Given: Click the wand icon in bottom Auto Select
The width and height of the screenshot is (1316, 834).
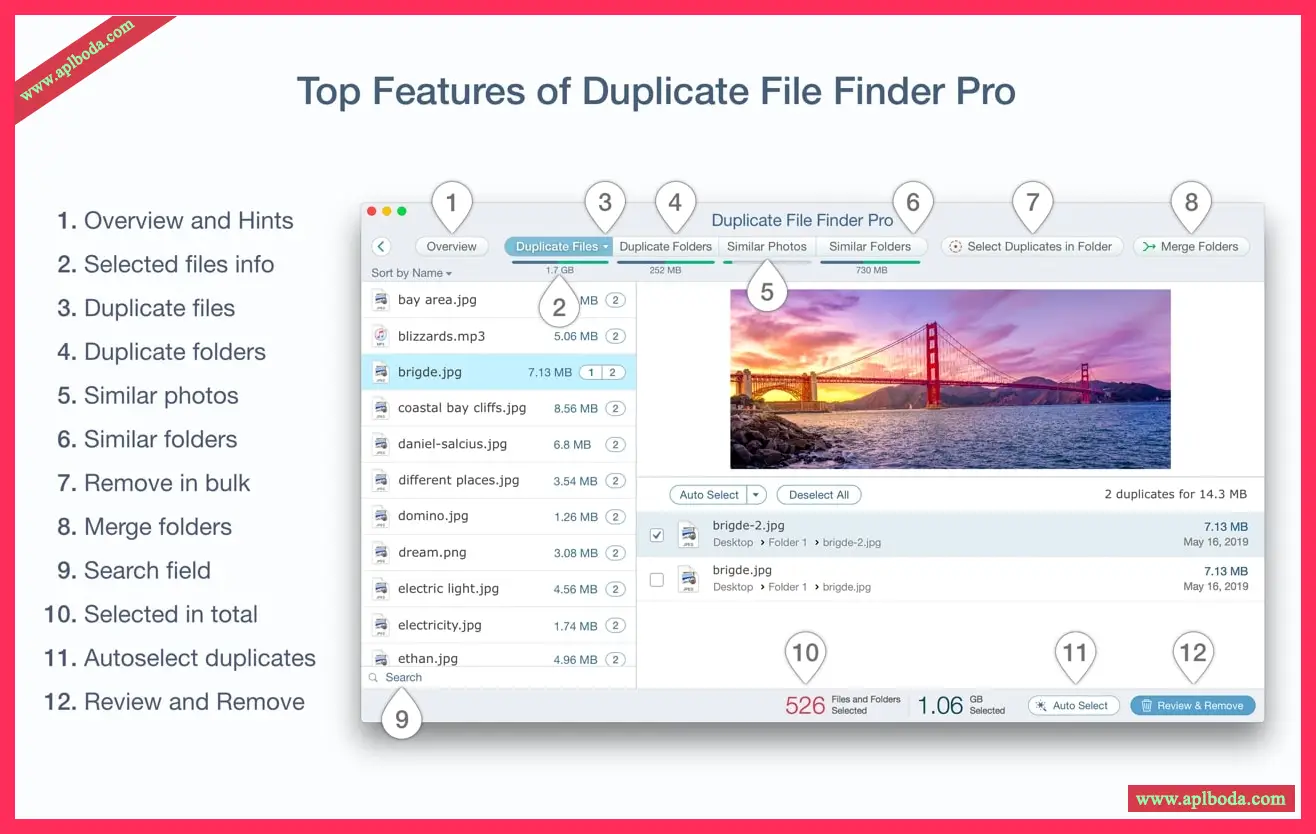Looking at the screenshot, I should click(x=1041, y=705).
